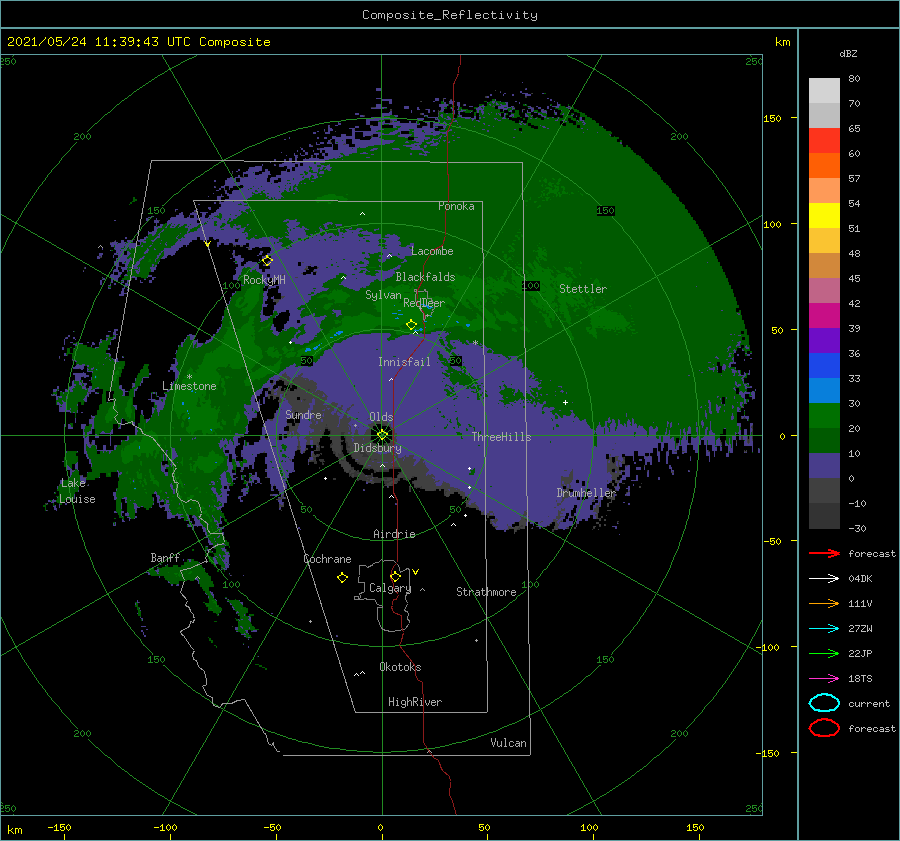Click the orange 60-57 dBZ color swatch
Viewport: 900px width, 841px height.
coord(824,166)
